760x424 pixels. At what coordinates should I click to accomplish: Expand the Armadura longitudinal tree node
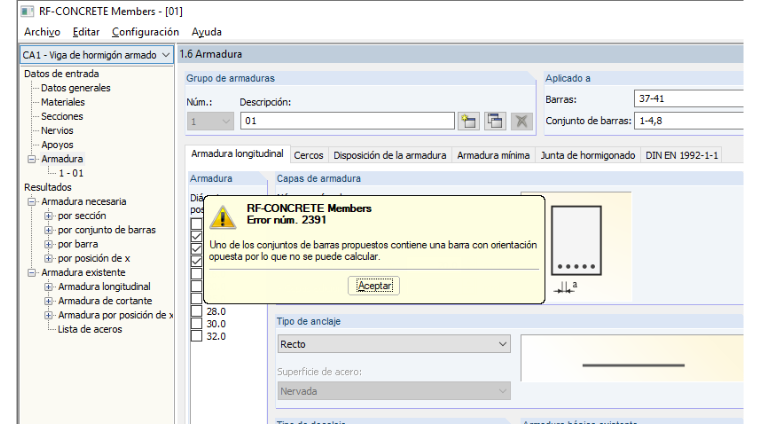click(x=48, y=287)
